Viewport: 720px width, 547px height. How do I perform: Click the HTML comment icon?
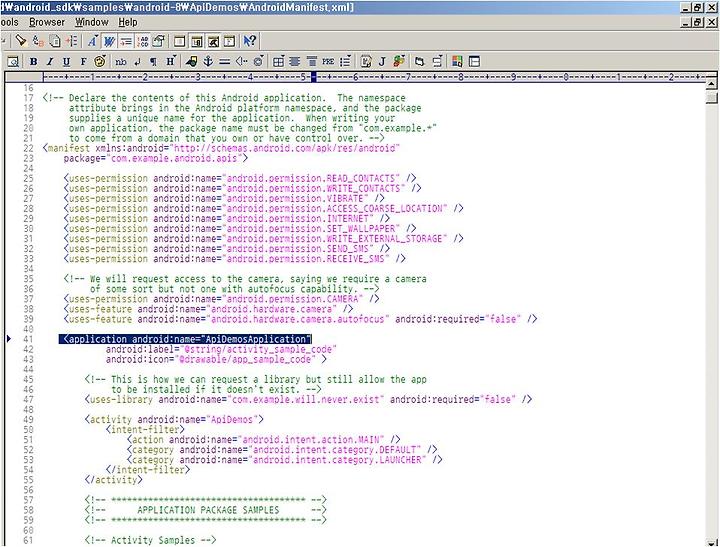242,62
